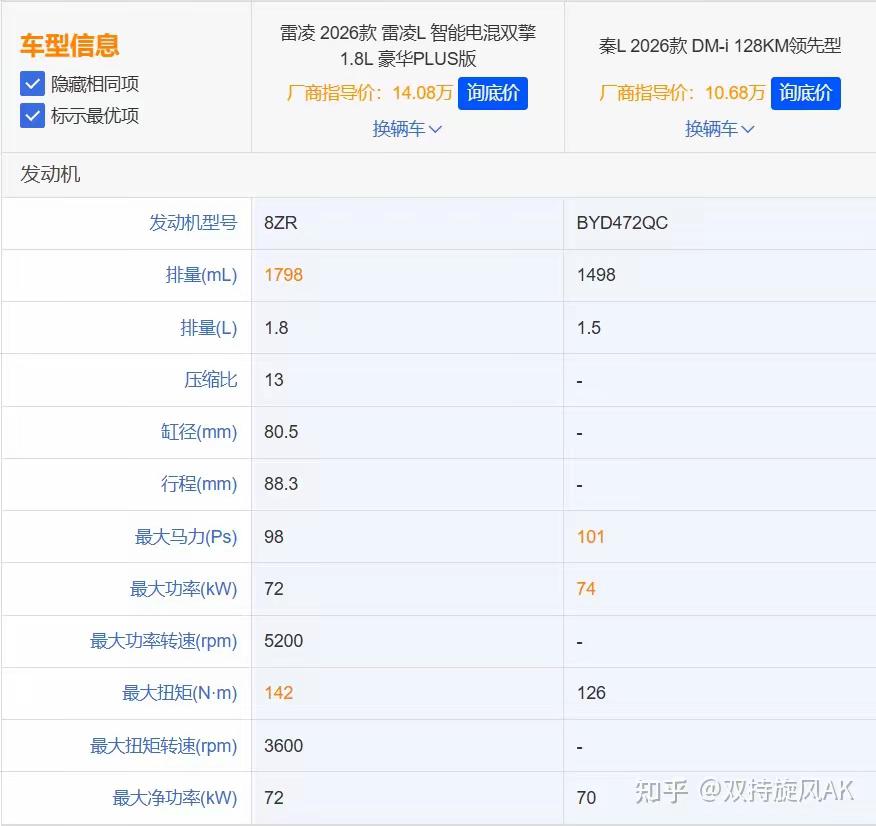
Task: Open the 雷凌 2026款 智能电混双擎 model title
Action: coord(408,45)
